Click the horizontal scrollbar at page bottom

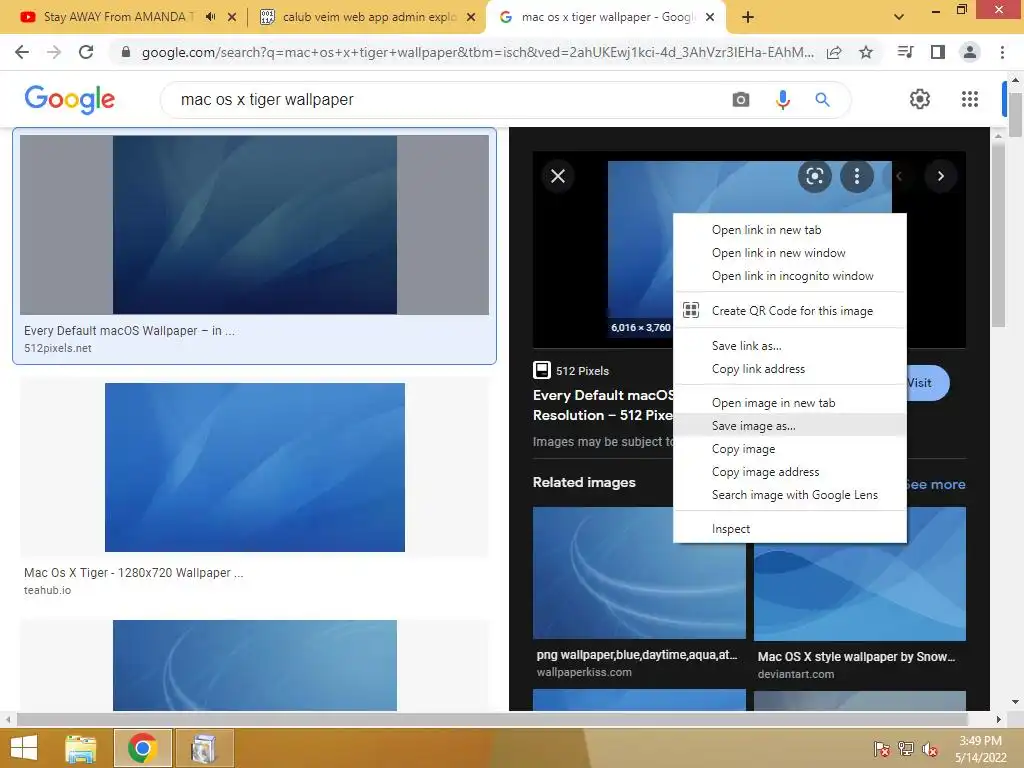pos(493,719)
